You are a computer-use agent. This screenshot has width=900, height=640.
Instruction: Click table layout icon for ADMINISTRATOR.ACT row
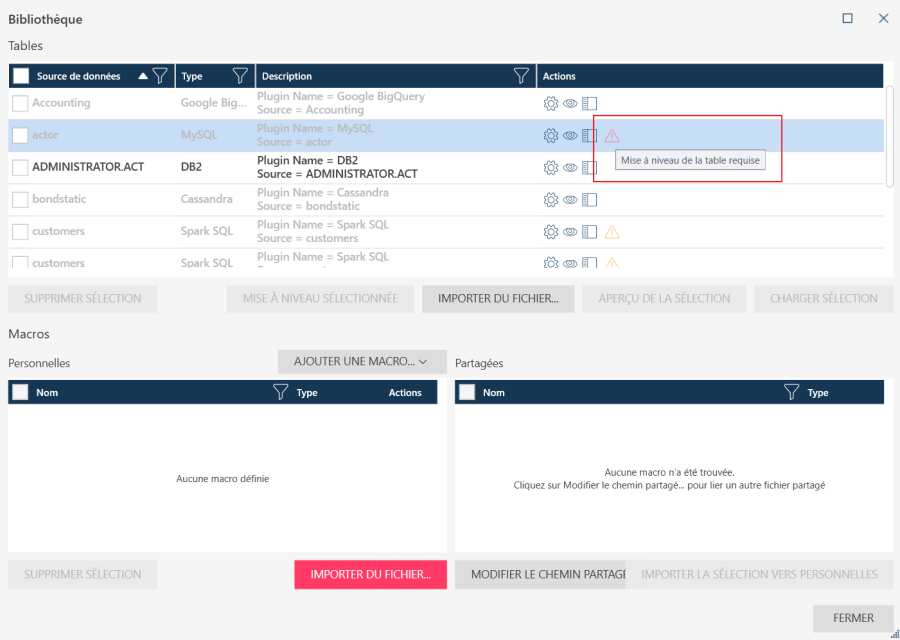[x=590, y=167]
